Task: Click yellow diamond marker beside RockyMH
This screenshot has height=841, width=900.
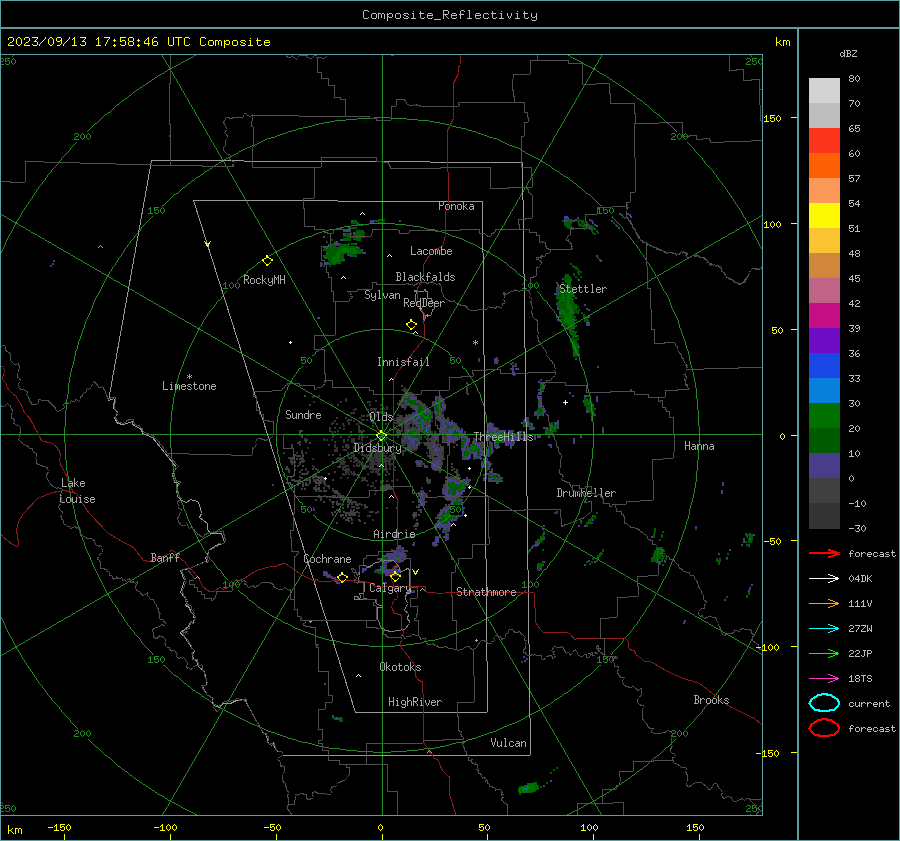Action: click(267, 261)
